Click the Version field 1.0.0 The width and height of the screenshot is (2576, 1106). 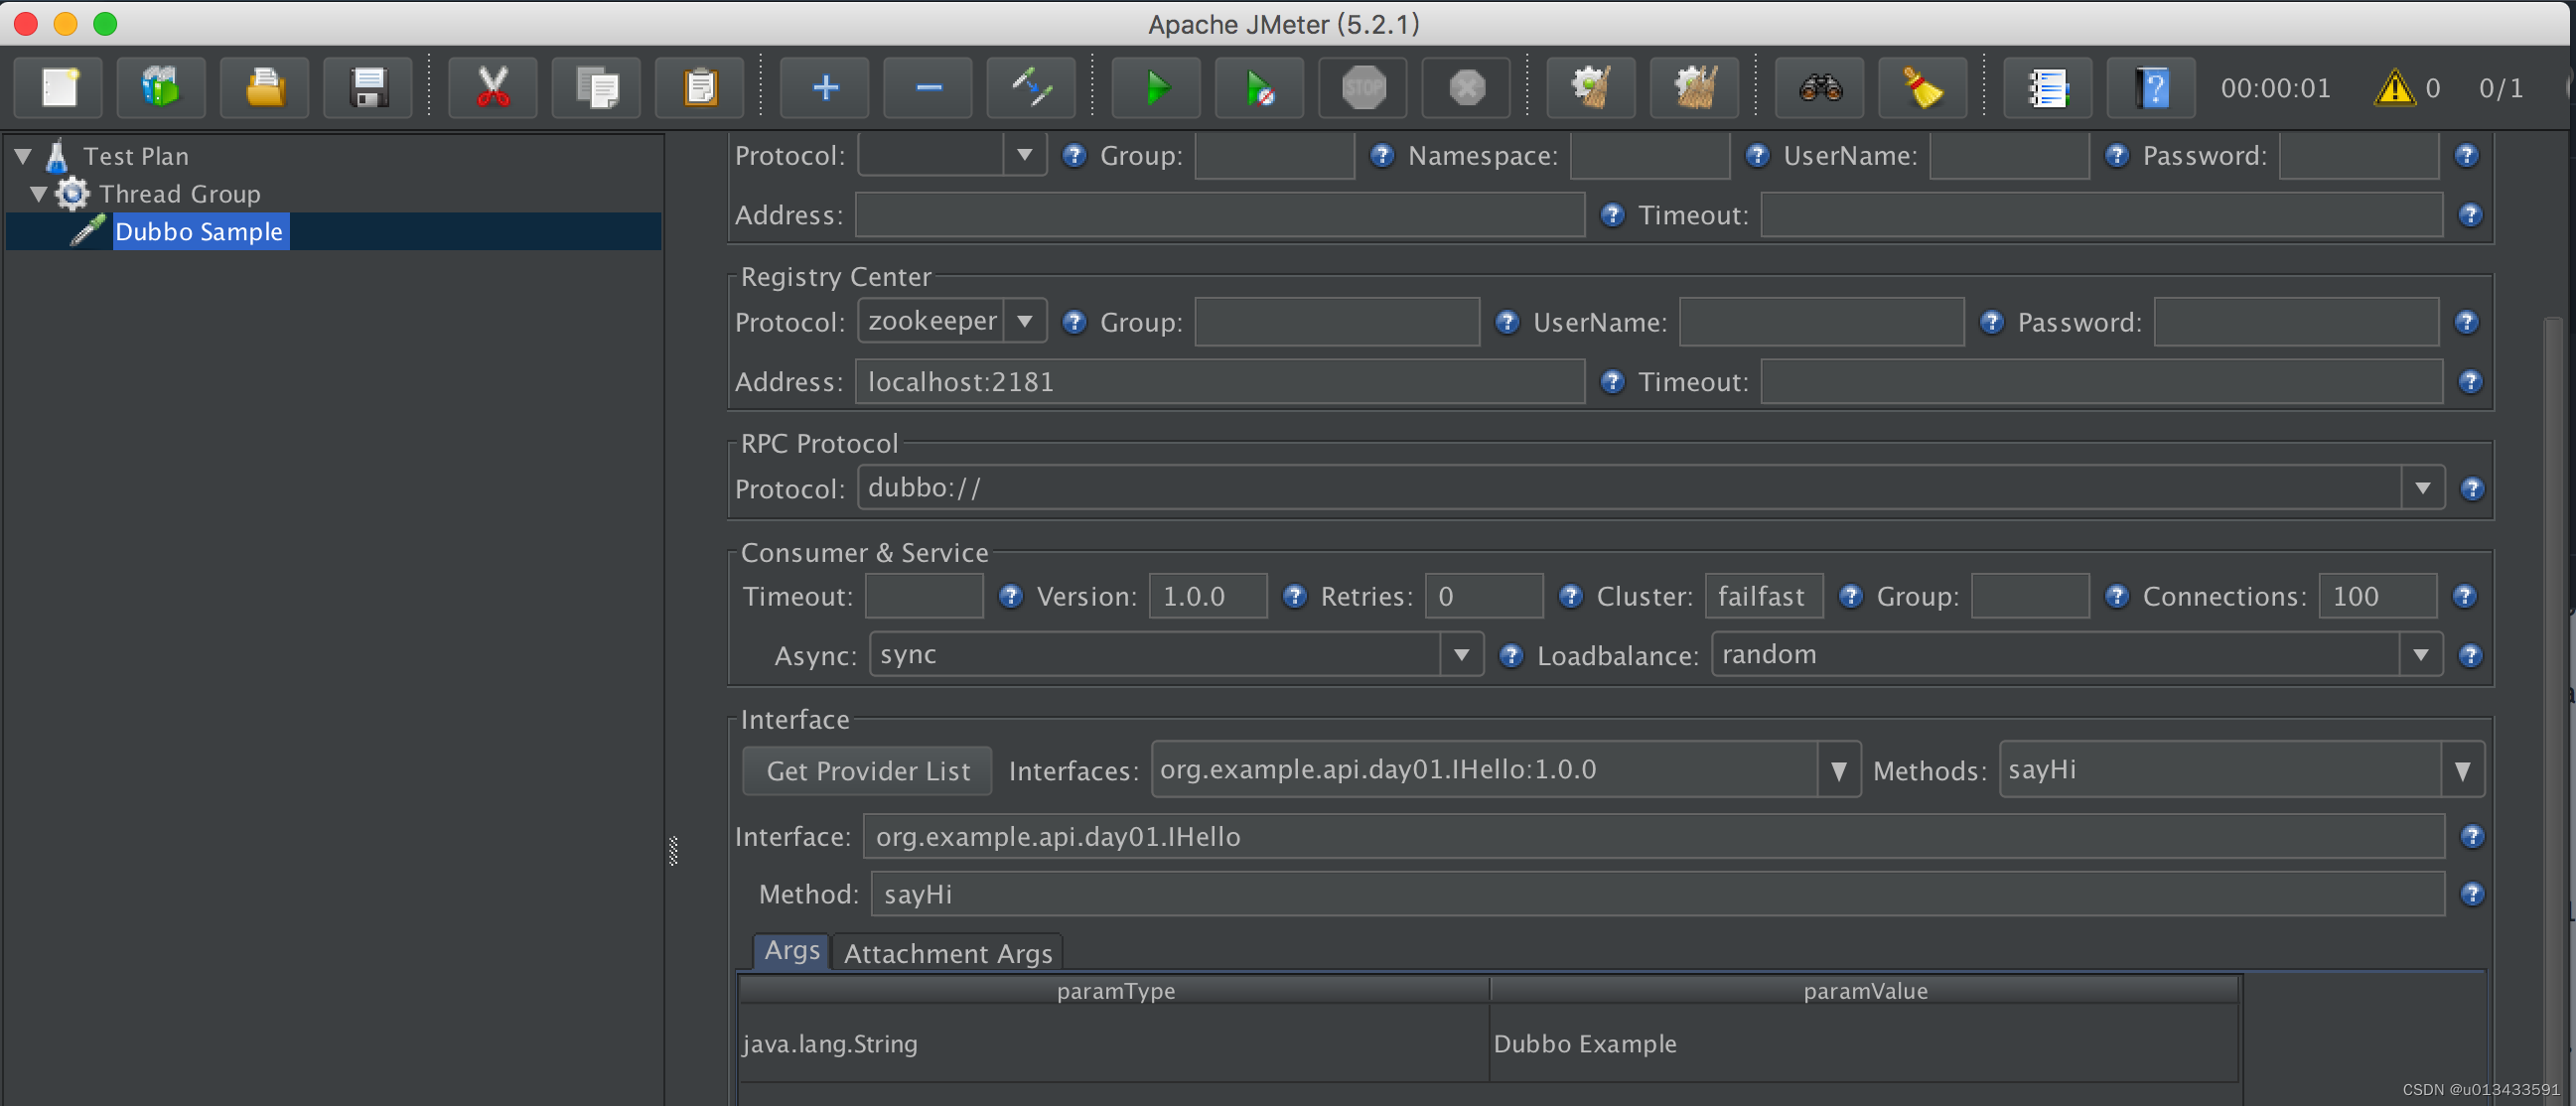coord(1207,597)
